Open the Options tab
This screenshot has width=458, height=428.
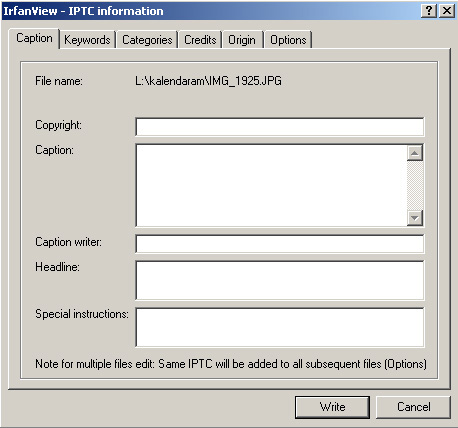(288, 40)
